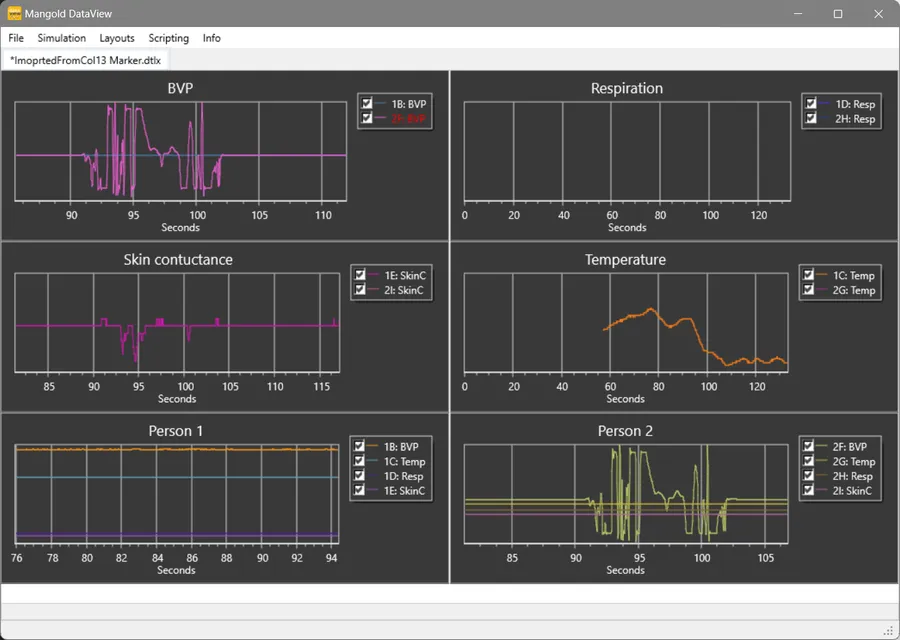Screen dimensions: 900x640
Task: Open the File menu
Action: 15,38
